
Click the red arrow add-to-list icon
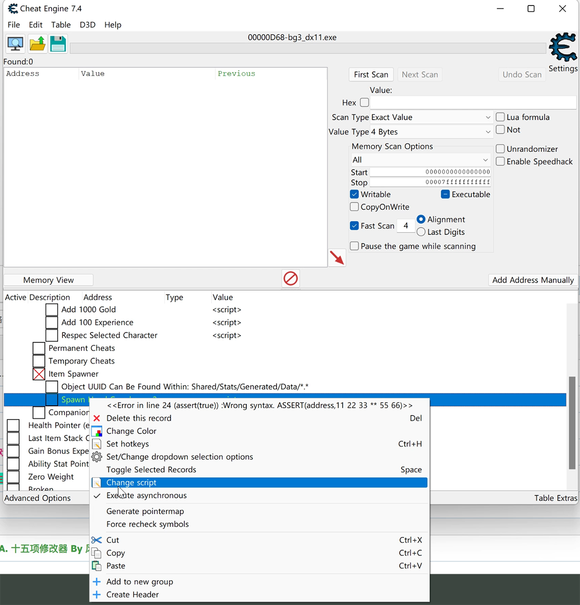pos(337,257)
